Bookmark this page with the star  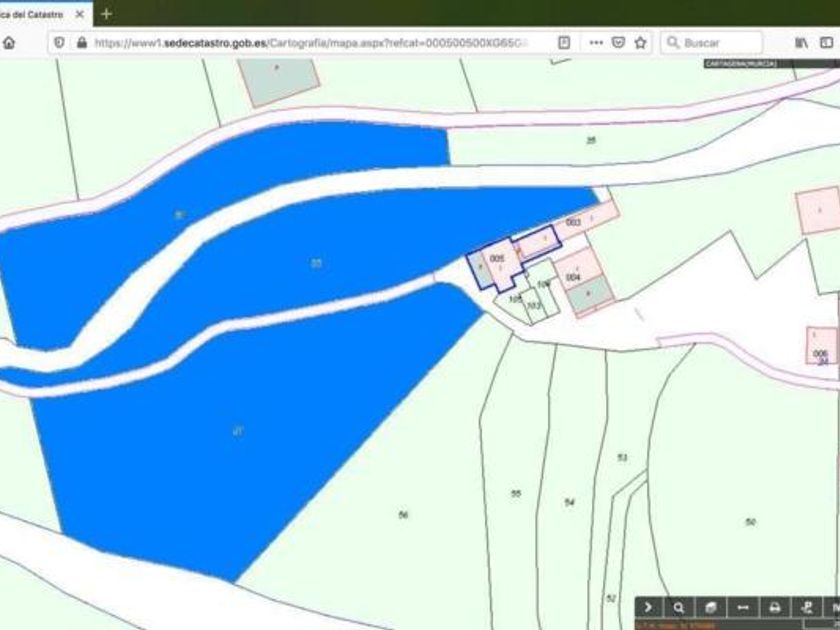click(x=640, y=43)
